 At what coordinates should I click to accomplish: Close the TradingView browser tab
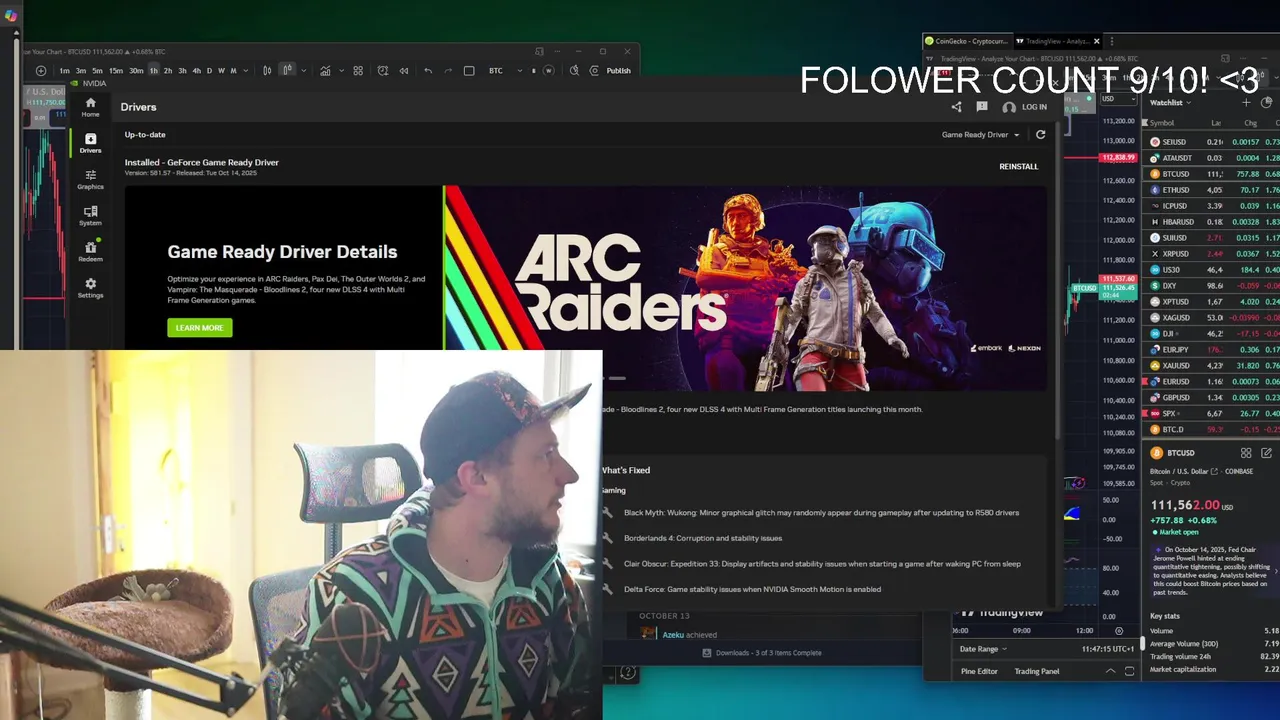1096,41
